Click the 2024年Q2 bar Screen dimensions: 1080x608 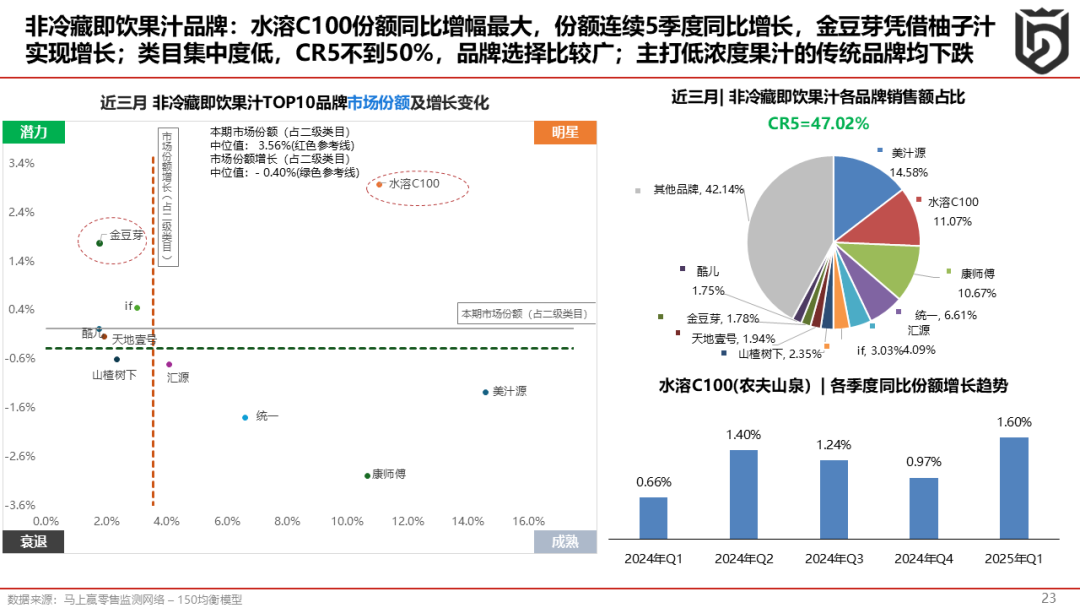(743, 494)
